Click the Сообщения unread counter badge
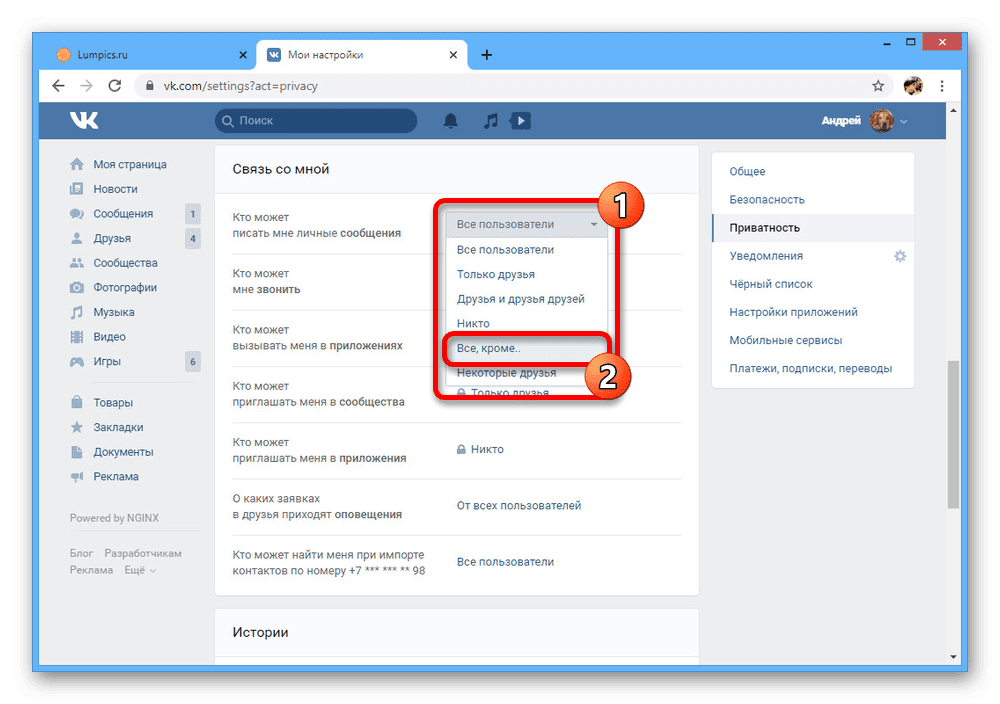Viewport: 1000px width, 704px height. (x=193, y=214)
